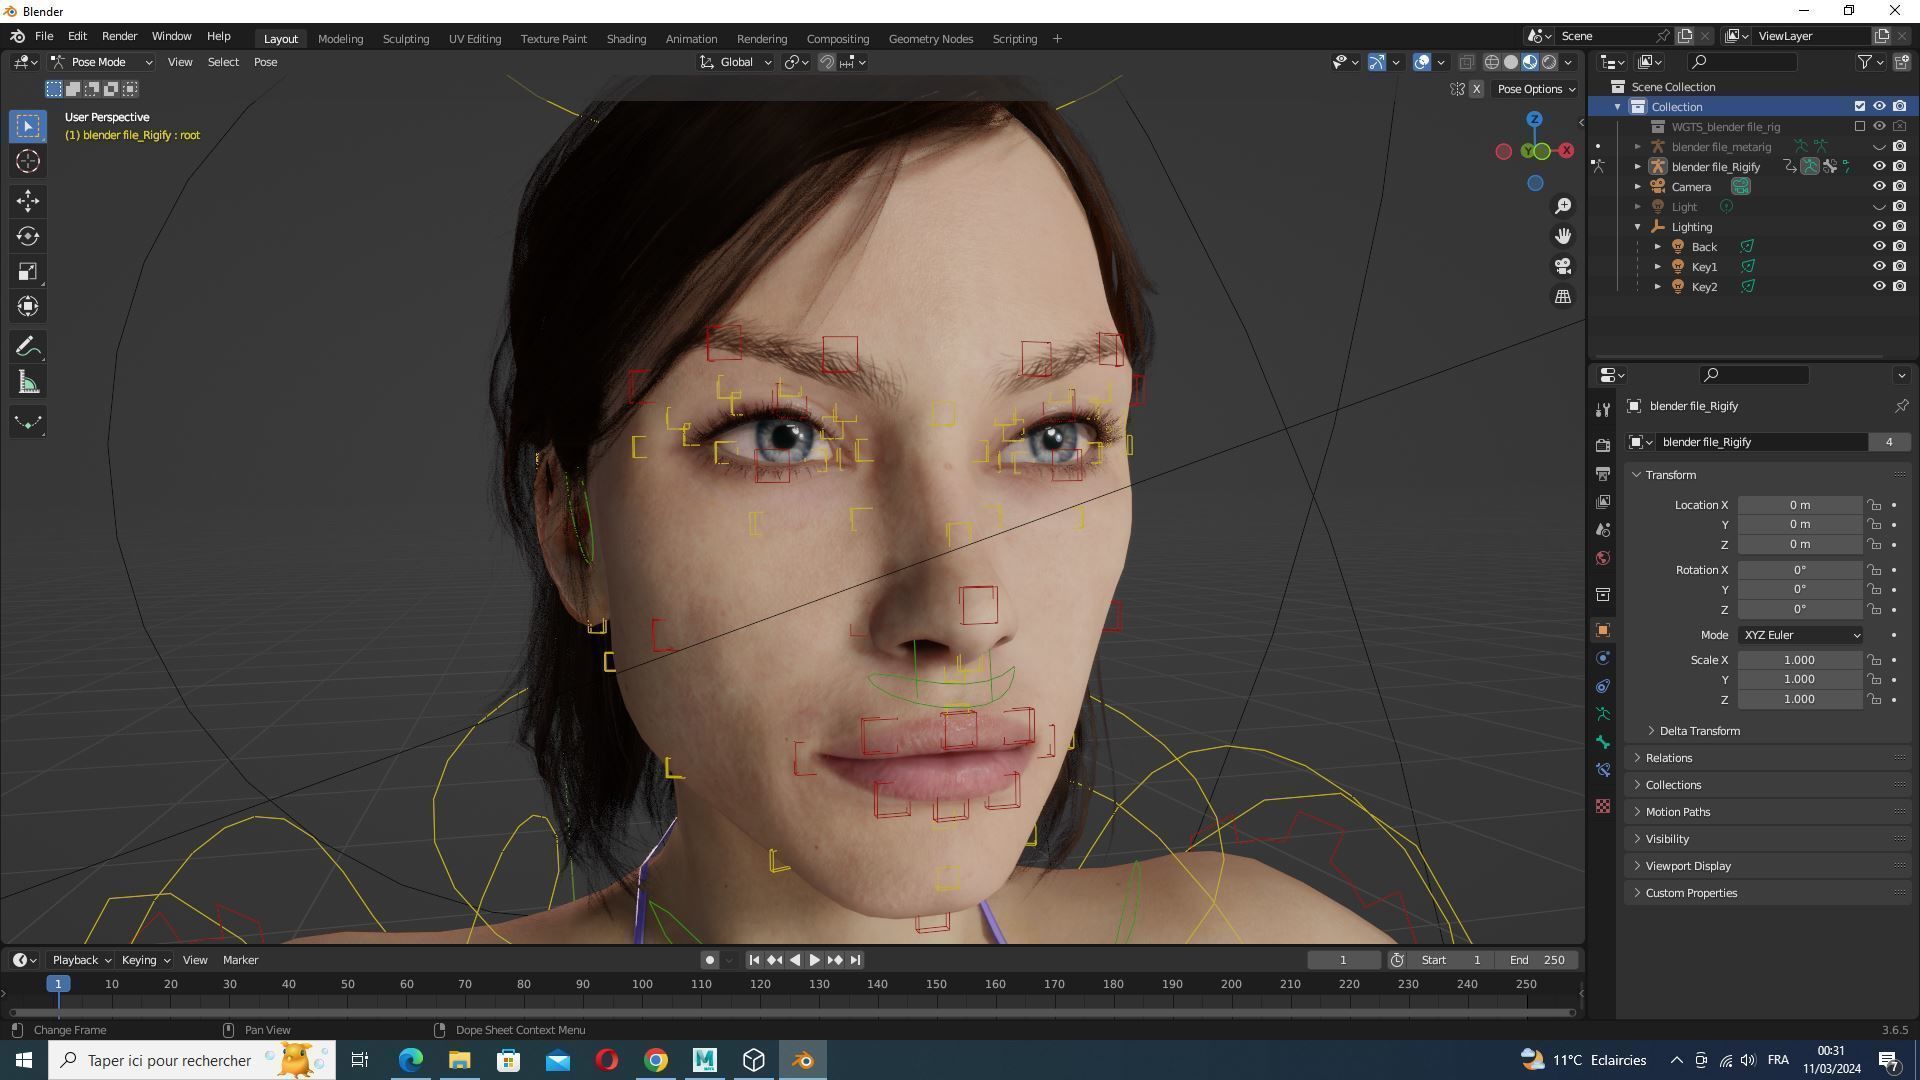
Task: Open Render properties tab icon
Action: point(1603,445)
